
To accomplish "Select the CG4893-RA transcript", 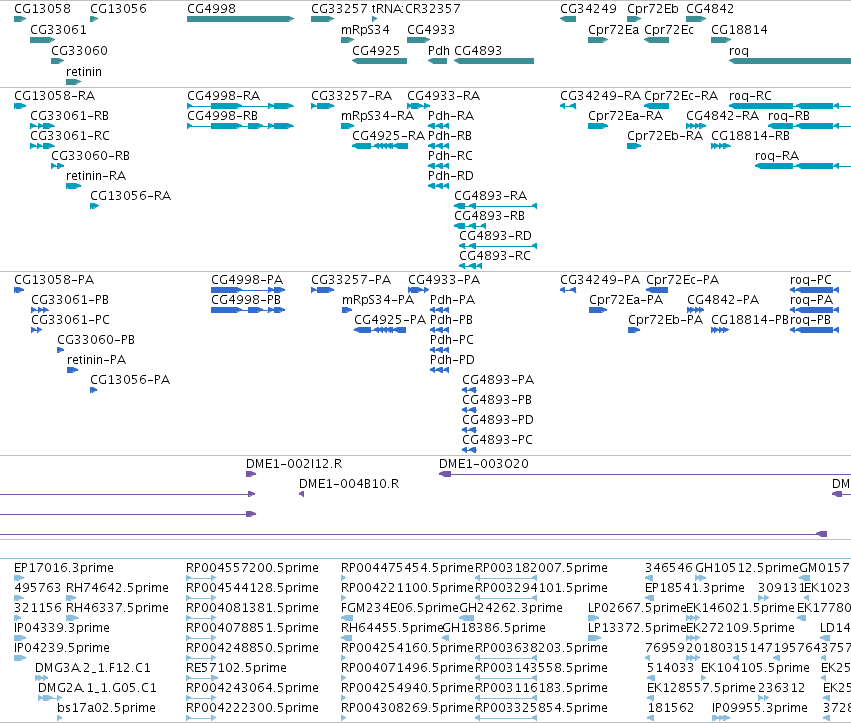I will point(496,206).
